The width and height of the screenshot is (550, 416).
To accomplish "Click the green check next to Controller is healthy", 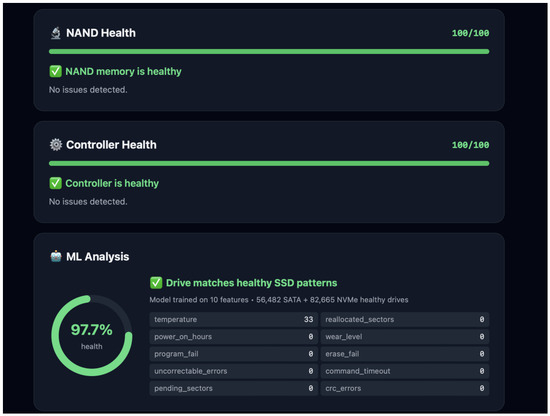I will (x=55, y=183).
